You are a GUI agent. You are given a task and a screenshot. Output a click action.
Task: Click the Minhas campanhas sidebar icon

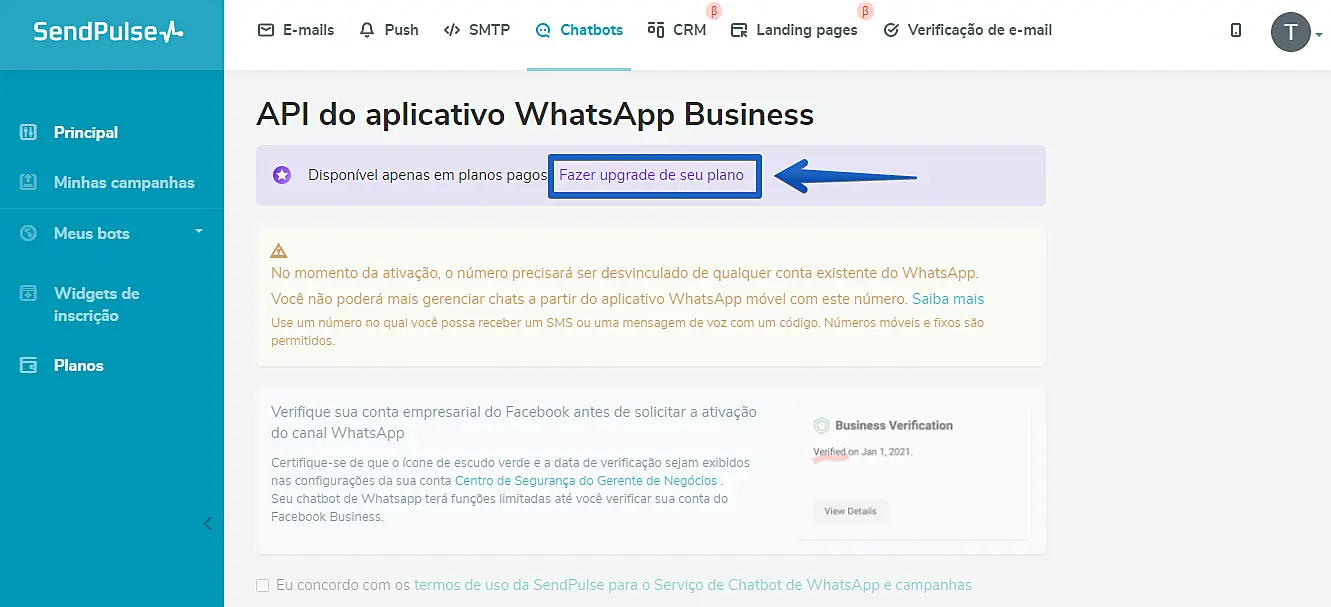click(29, 182)
